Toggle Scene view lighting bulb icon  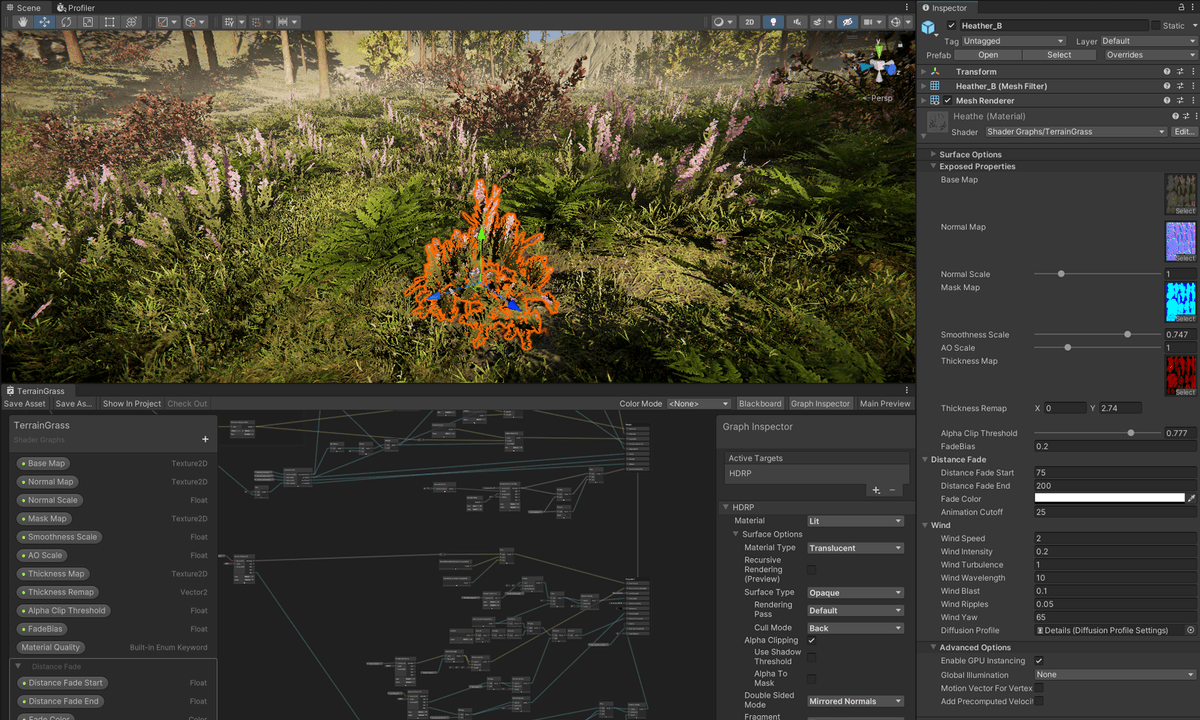point(773,22)
